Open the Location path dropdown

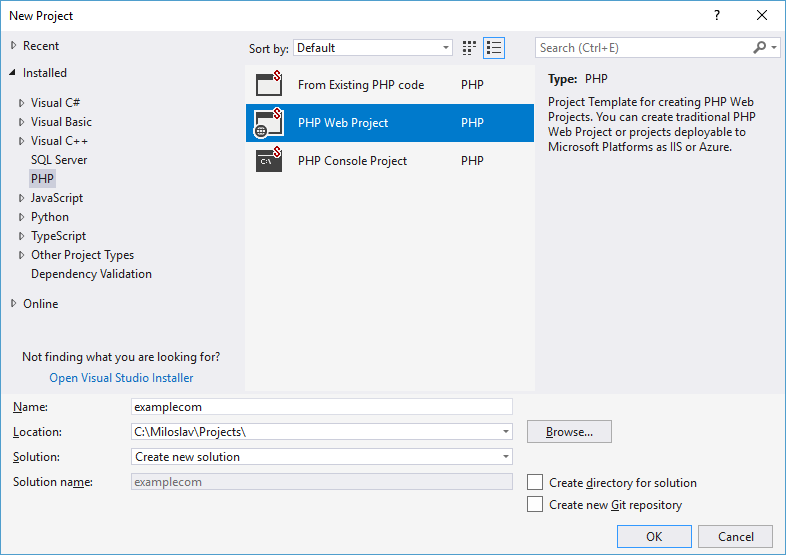click(505, 432)
